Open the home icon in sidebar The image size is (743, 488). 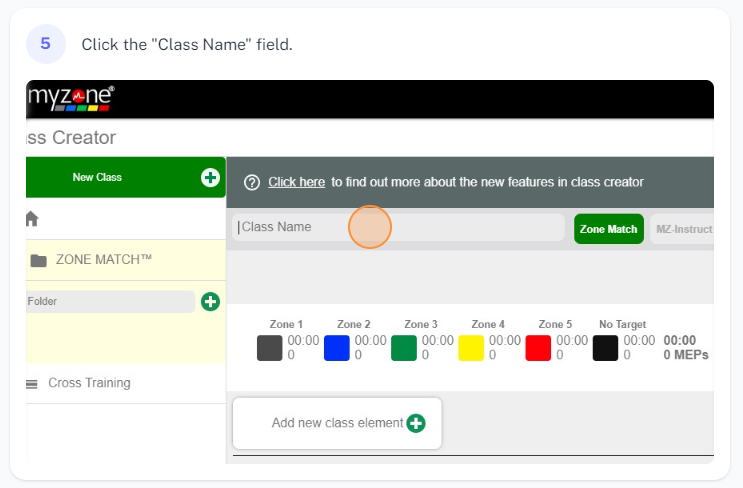(31, 218)
